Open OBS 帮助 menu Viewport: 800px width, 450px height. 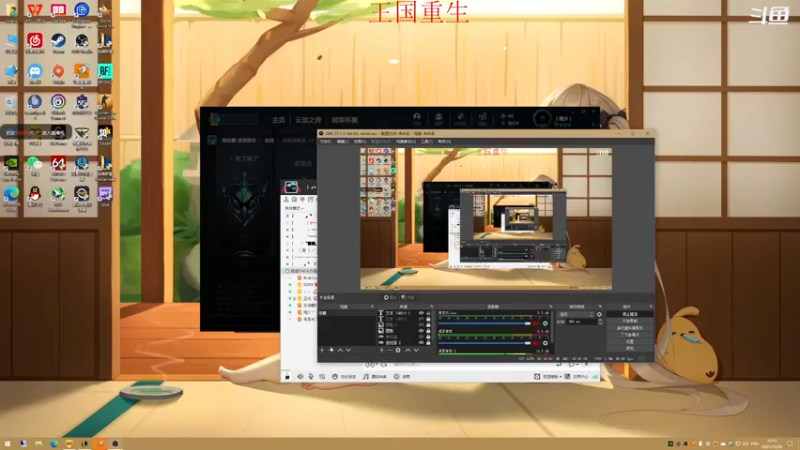click(x=444, y=141)
